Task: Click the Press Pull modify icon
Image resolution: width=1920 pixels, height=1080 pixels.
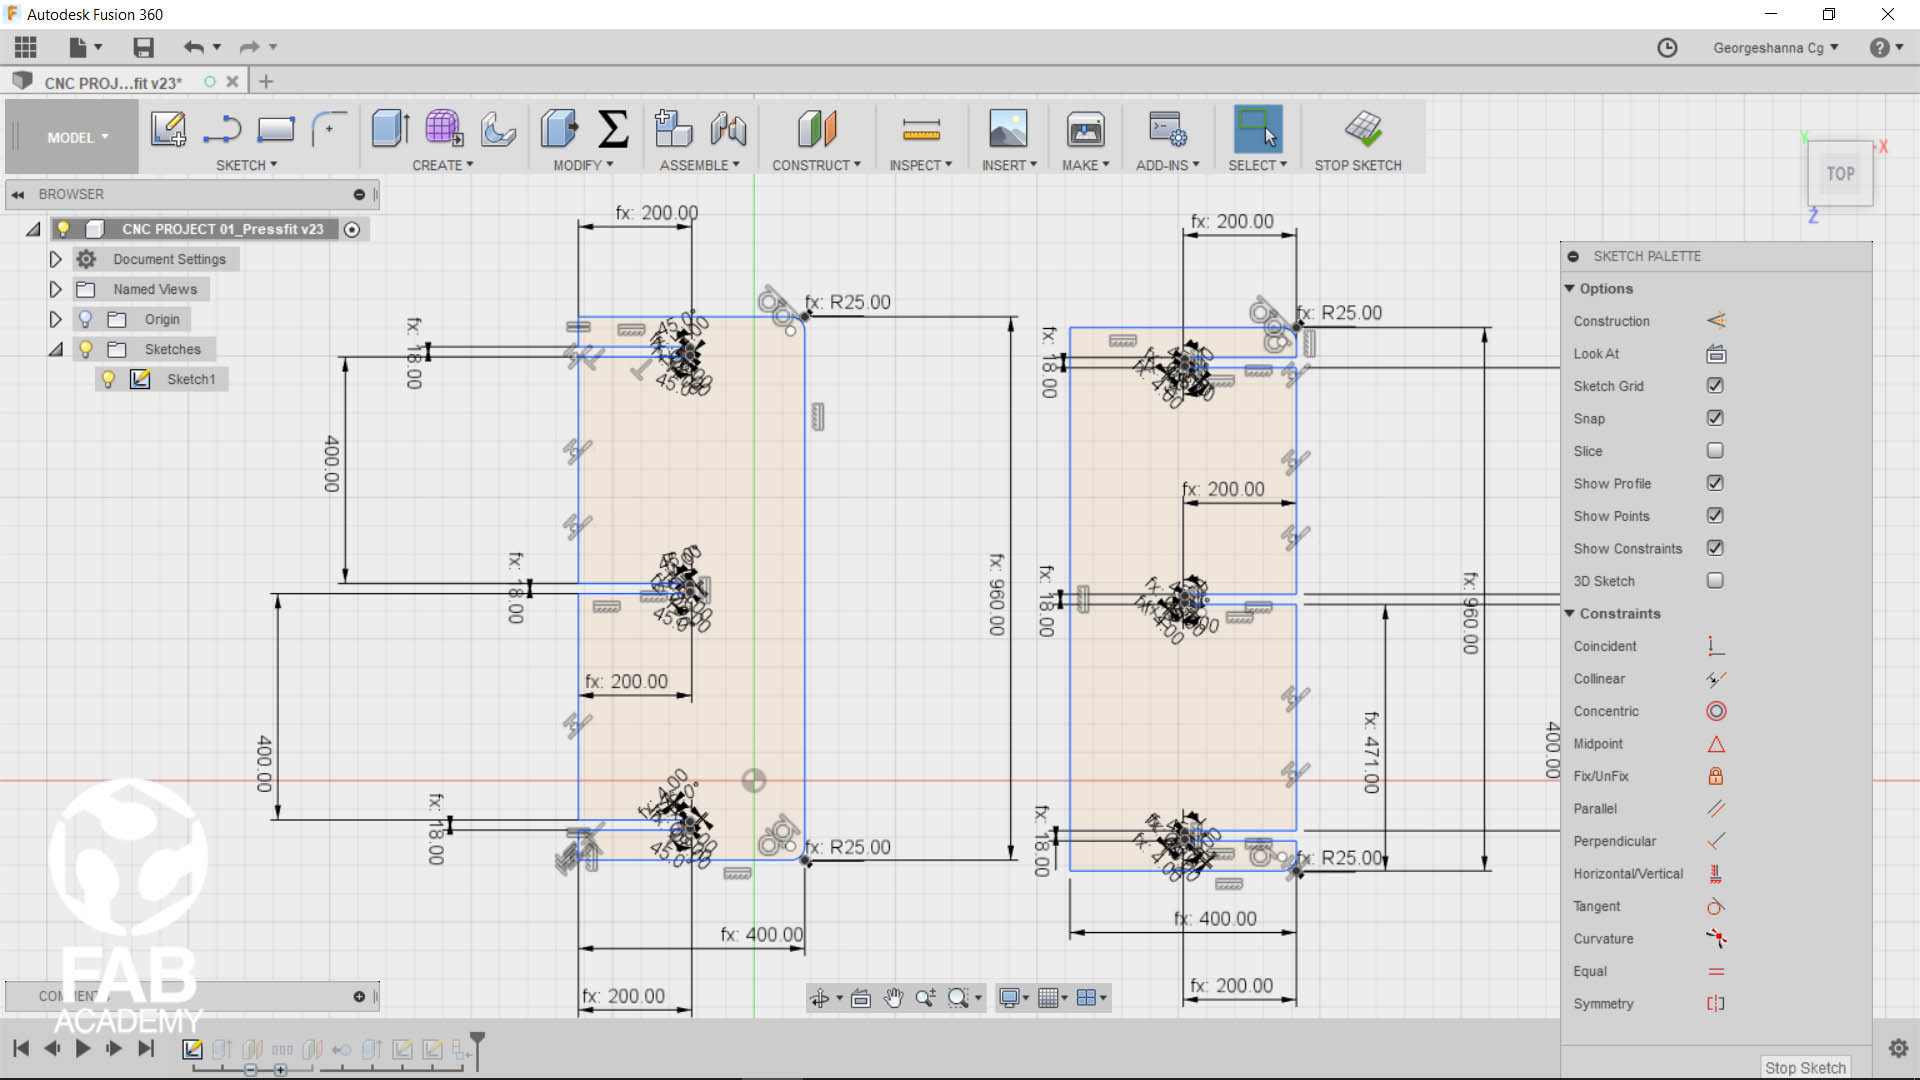Action: 559,129
